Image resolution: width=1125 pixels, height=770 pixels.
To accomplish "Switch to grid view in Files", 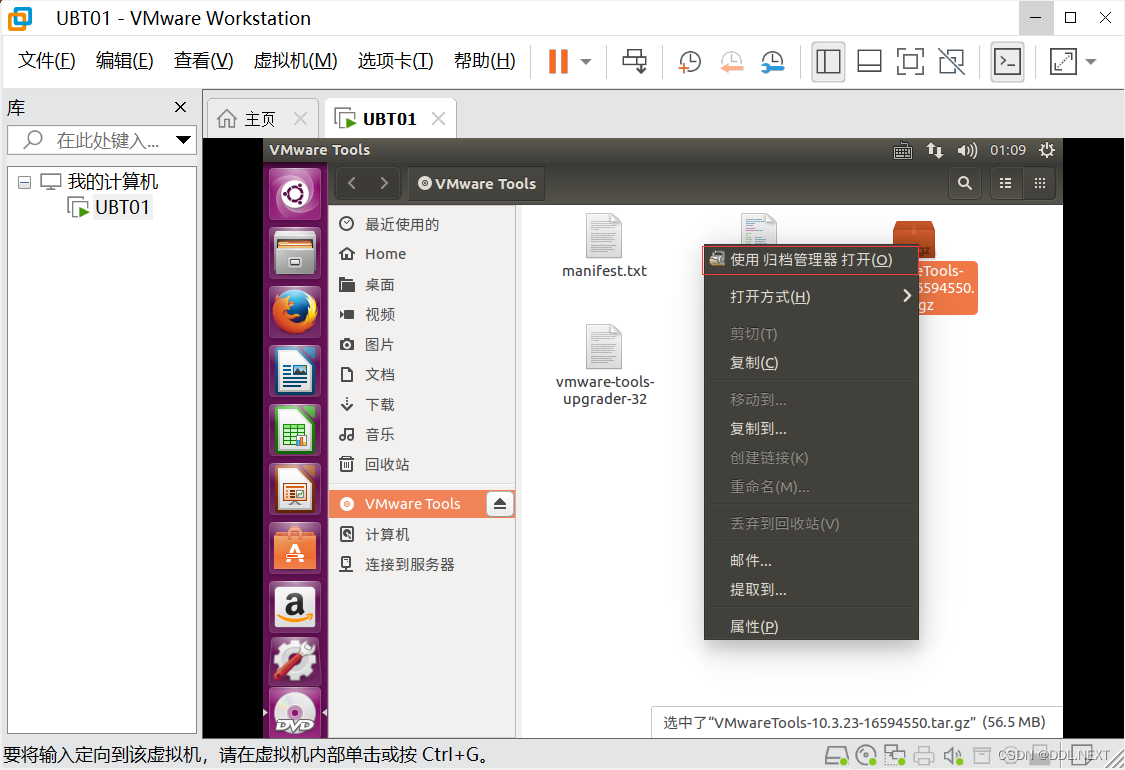I will 1040,183.
